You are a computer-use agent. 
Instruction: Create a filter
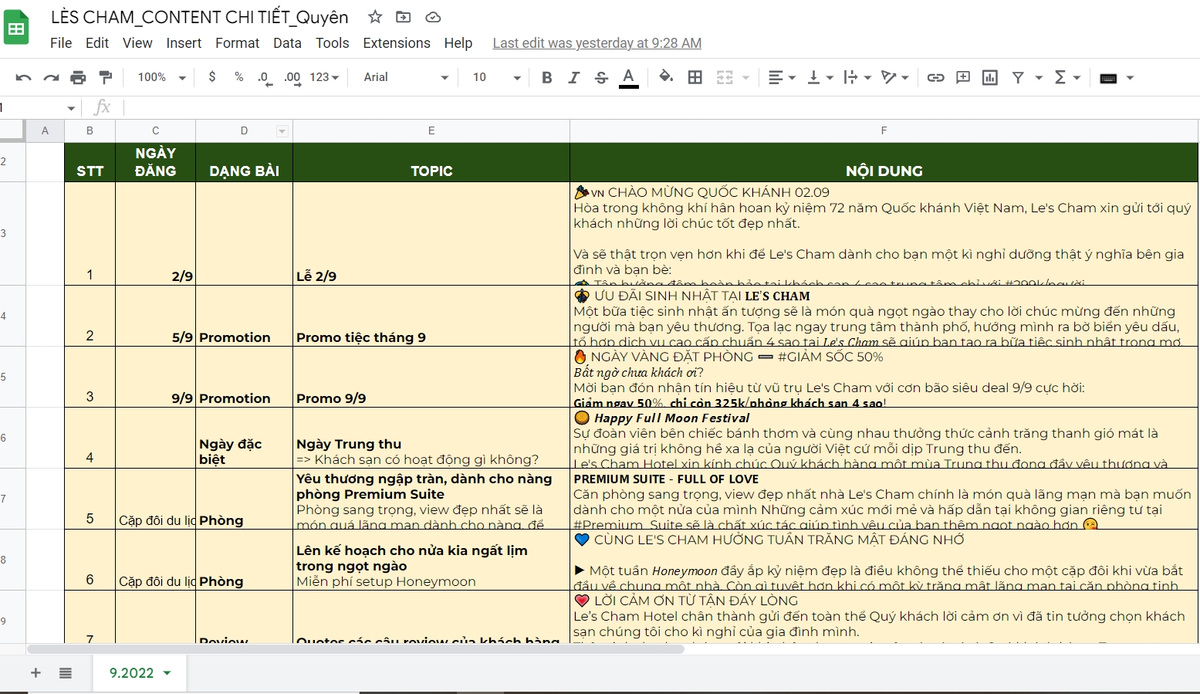point(1018,77)
